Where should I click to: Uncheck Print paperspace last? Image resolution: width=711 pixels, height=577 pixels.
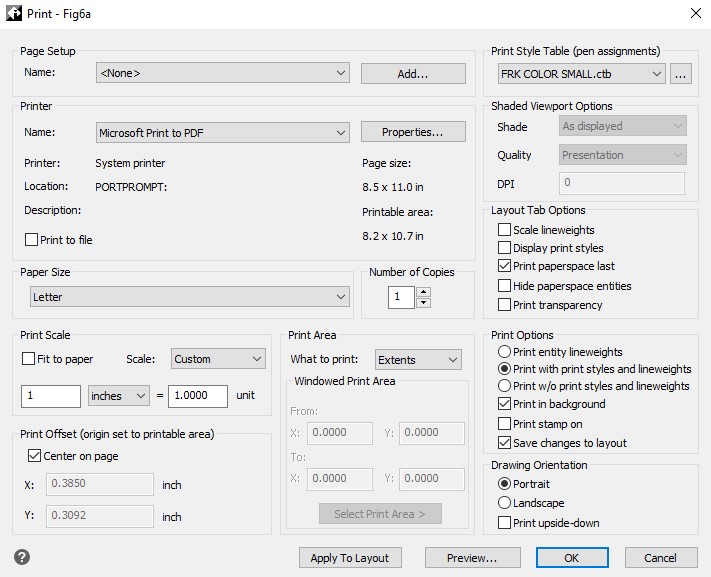point(504,266)
